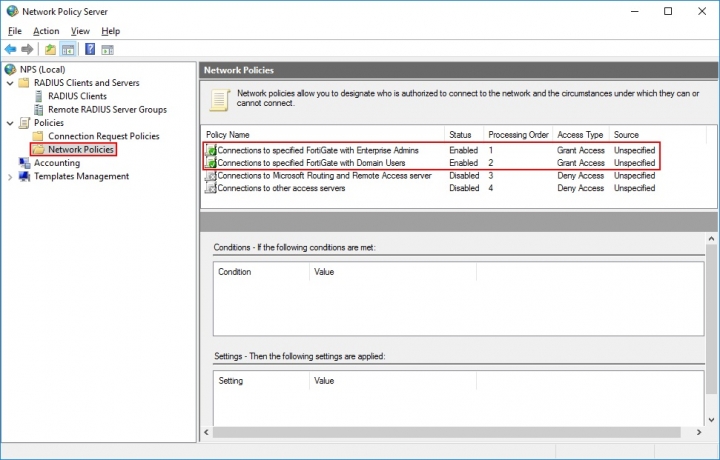This screenshot has width=720, height=460.
Task: Click the Up one level folder icon
Action: [50, 49]
